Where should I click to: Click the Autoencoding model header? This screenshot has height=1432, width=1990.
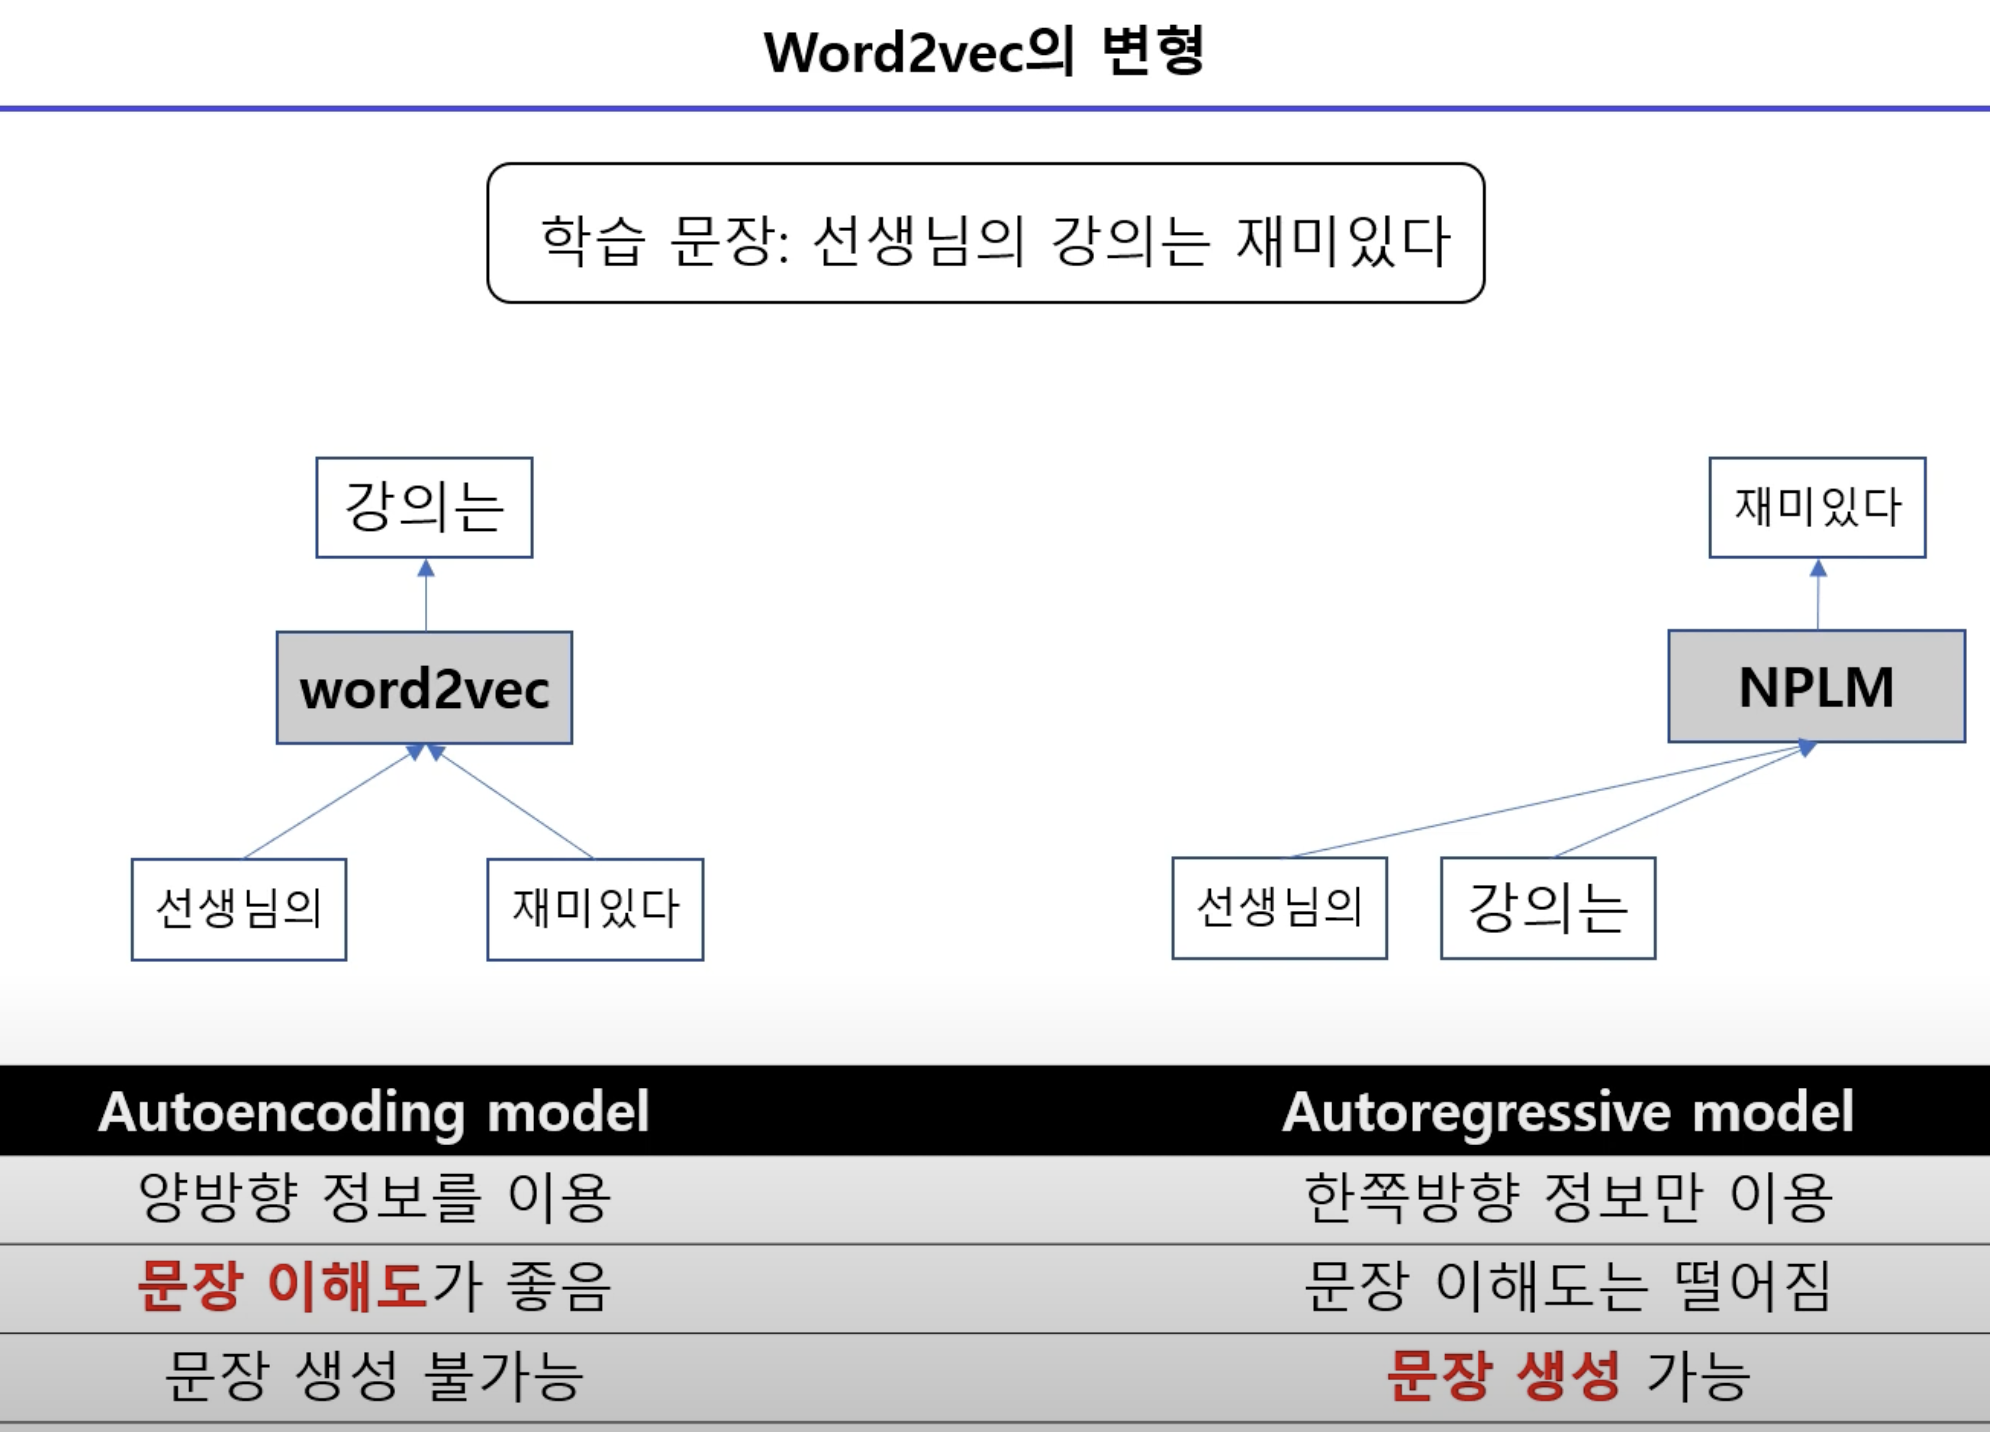374,1112
